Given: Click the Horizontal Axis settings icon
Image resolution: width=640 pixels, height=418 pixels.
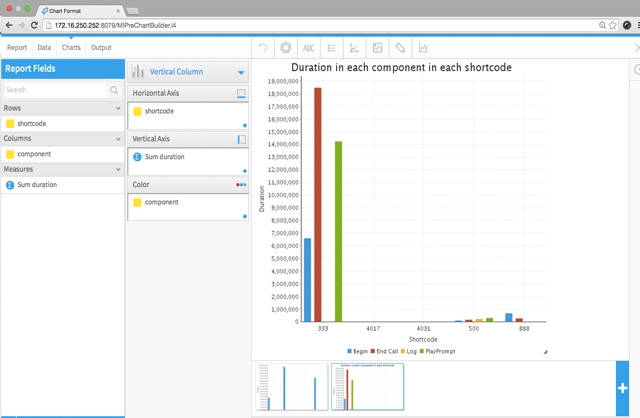Looking at the screenshot, I should click(x=241, y=93).
